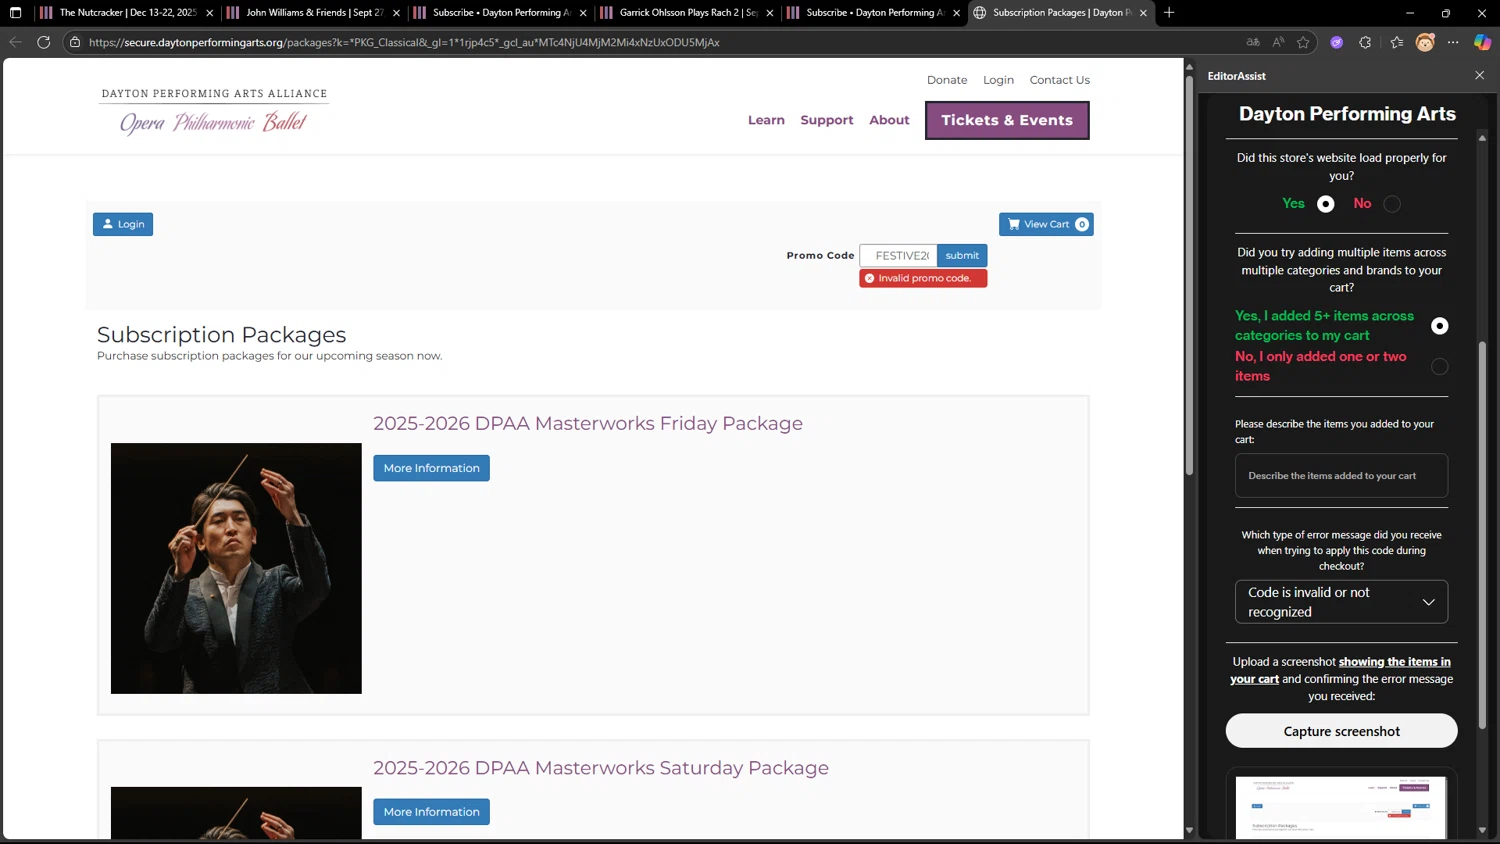This screenshot has height=844, width=1500.
Task: Open the favorites list icon
Action: tap(1397, 42)
